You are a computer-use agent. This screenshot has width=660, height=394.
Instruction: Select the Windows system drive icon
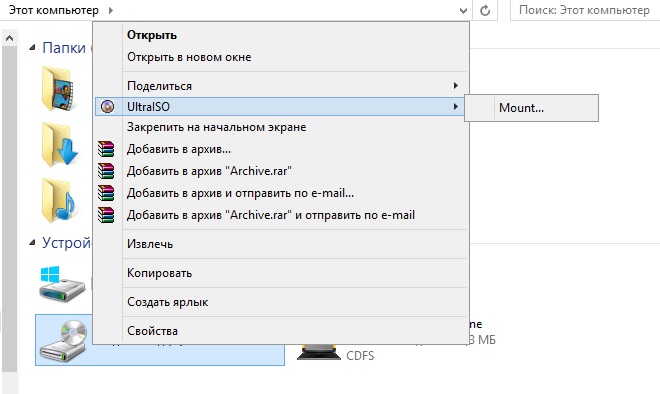tap(62, 283)
